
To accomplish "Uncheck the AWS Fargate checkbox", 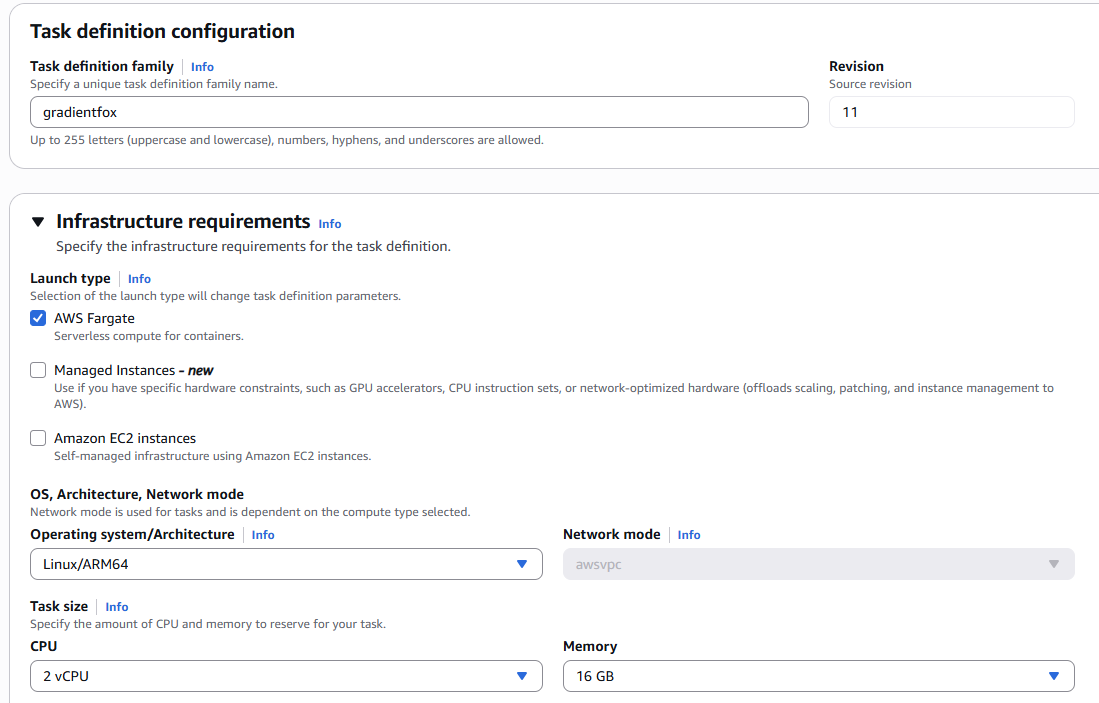I will (38, 318).
